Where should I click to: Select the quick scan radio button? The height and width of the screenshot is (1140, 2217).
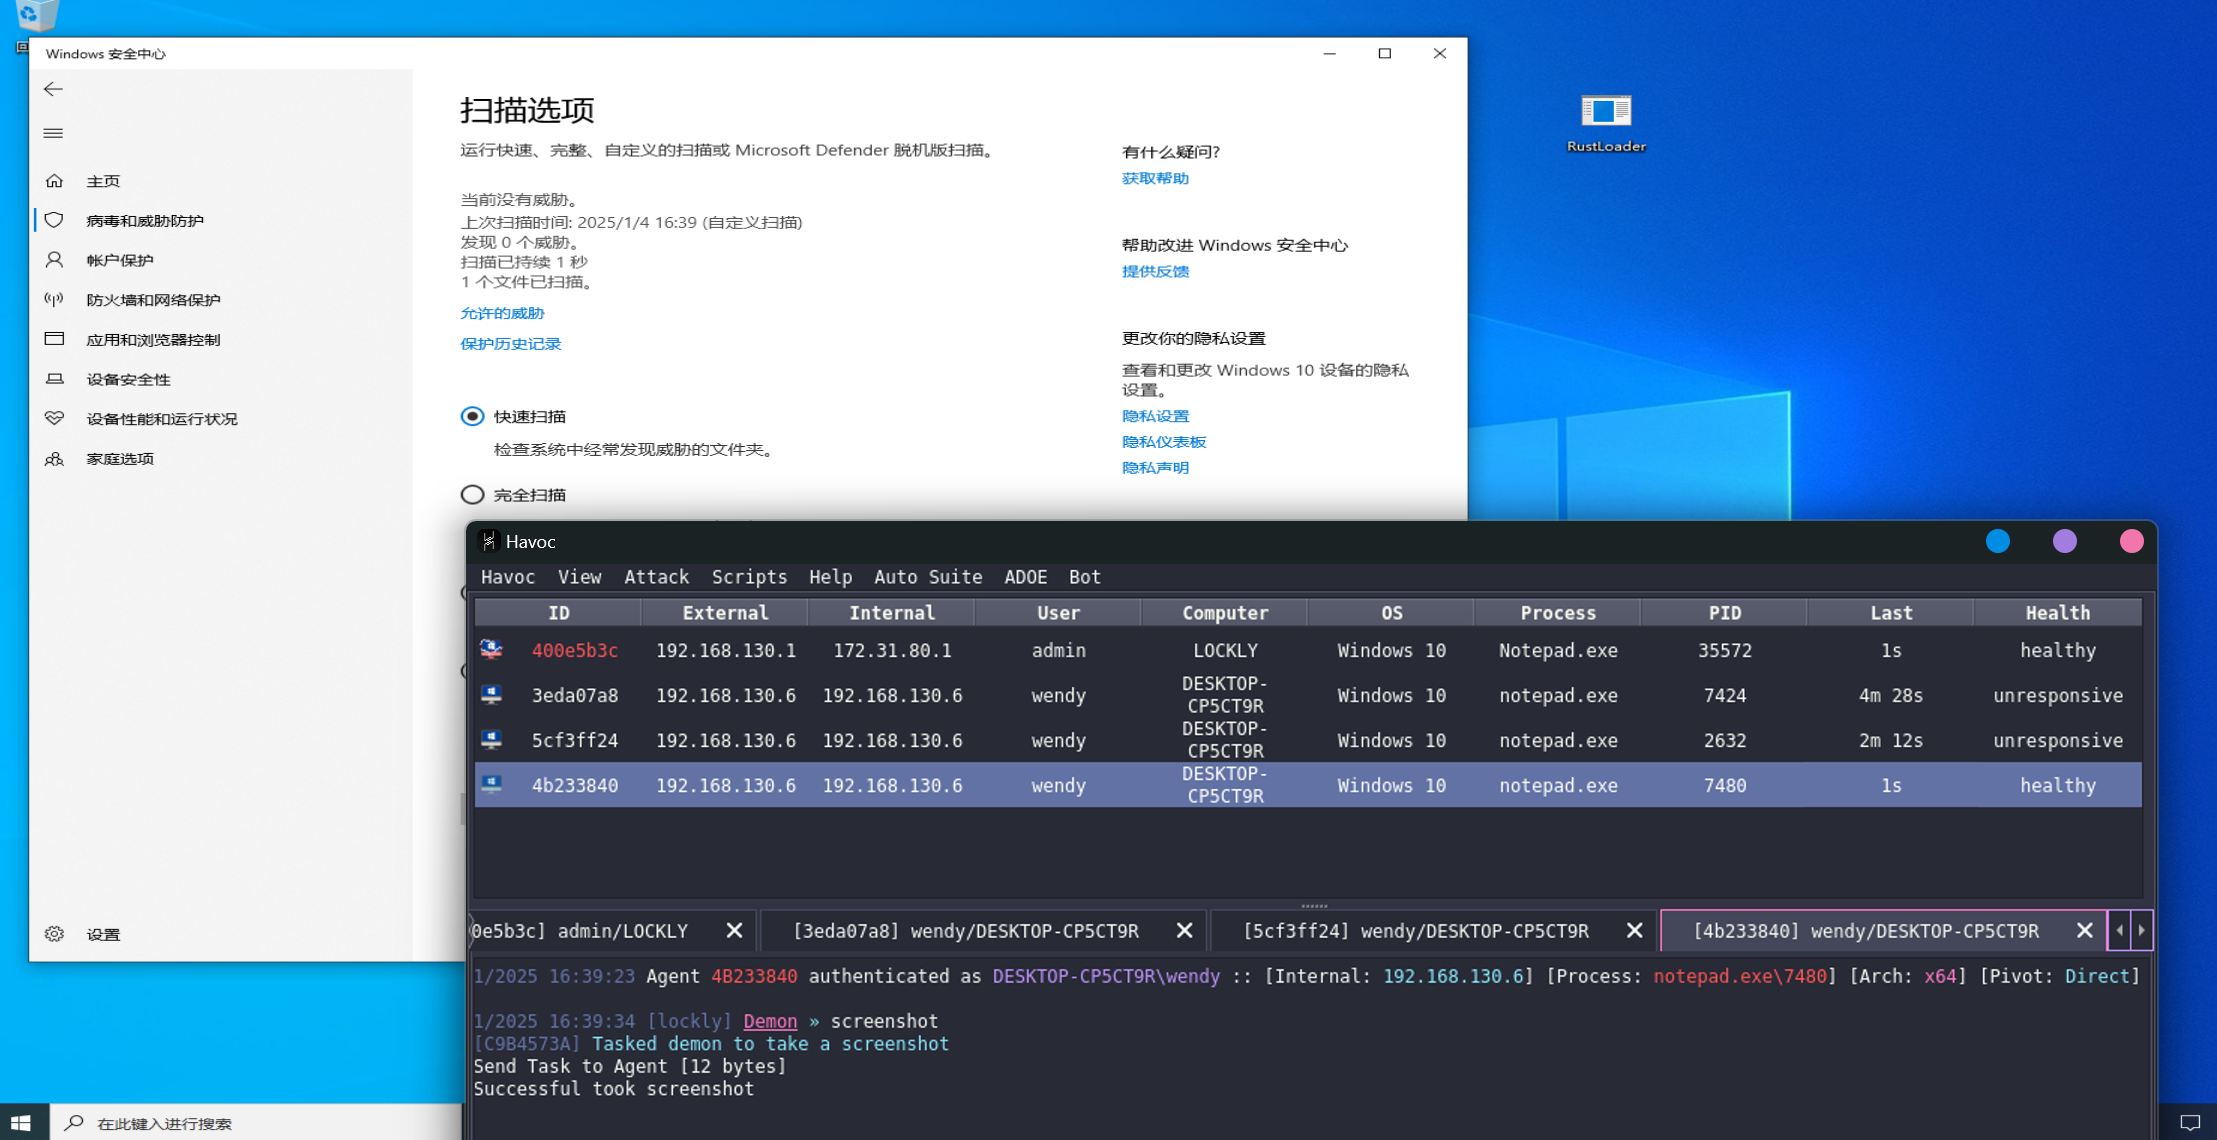point(472,416)
